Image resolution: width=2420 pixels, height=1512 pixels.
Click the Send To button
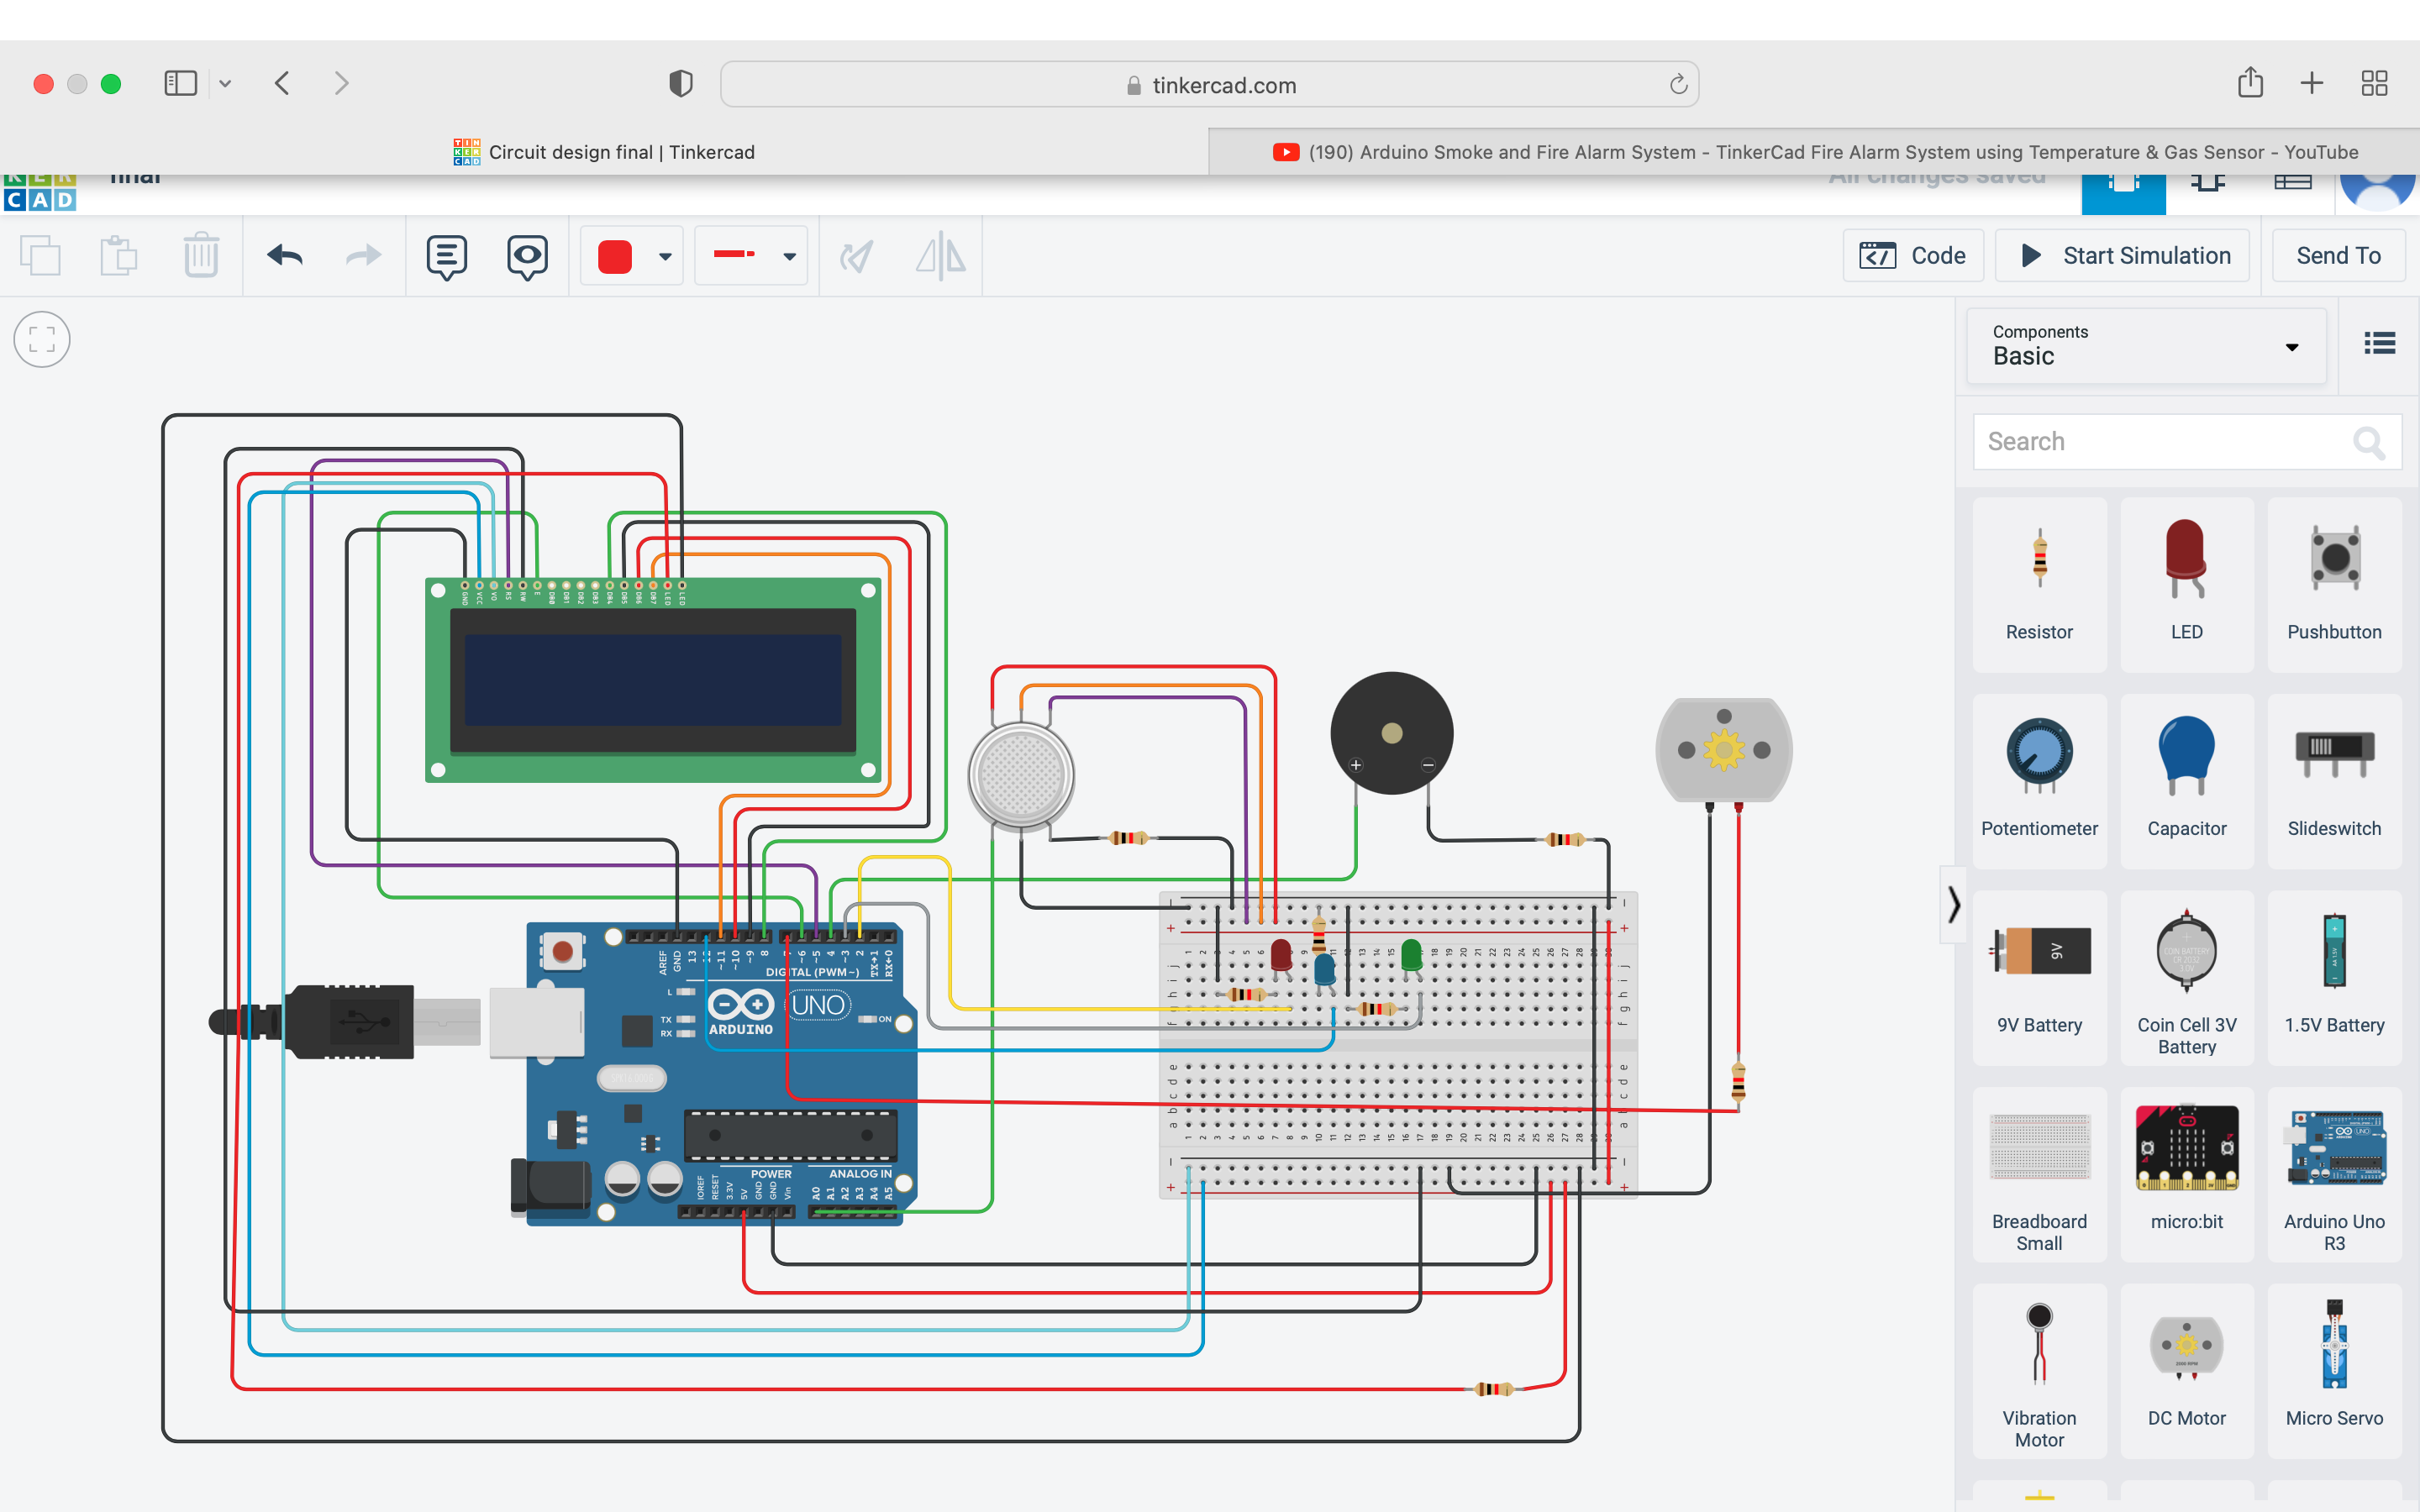(x=2337, y=255)
